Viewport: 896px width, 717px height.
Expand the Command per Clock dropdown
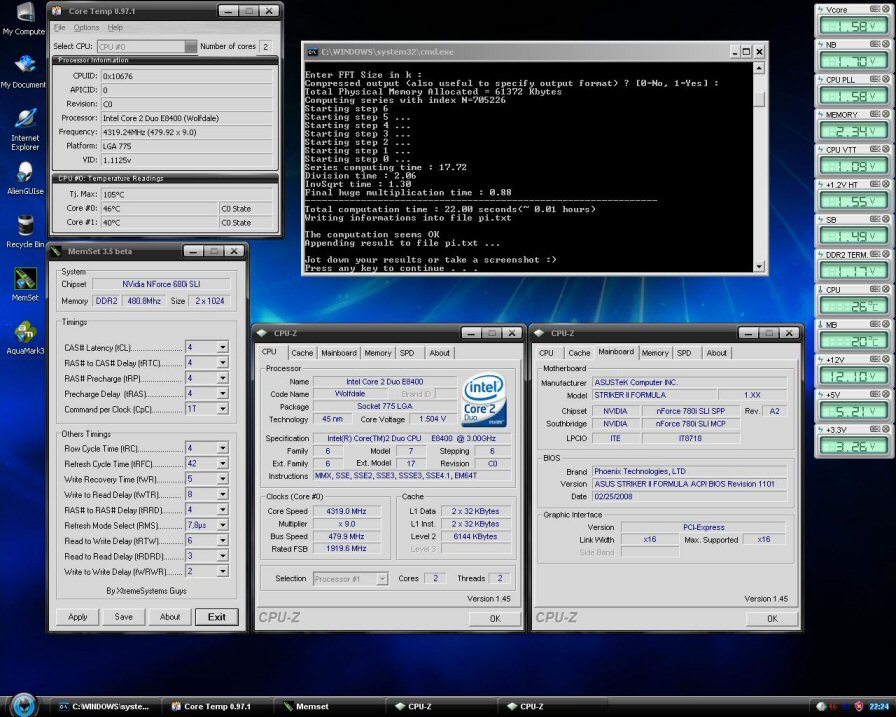coord(222,408)
